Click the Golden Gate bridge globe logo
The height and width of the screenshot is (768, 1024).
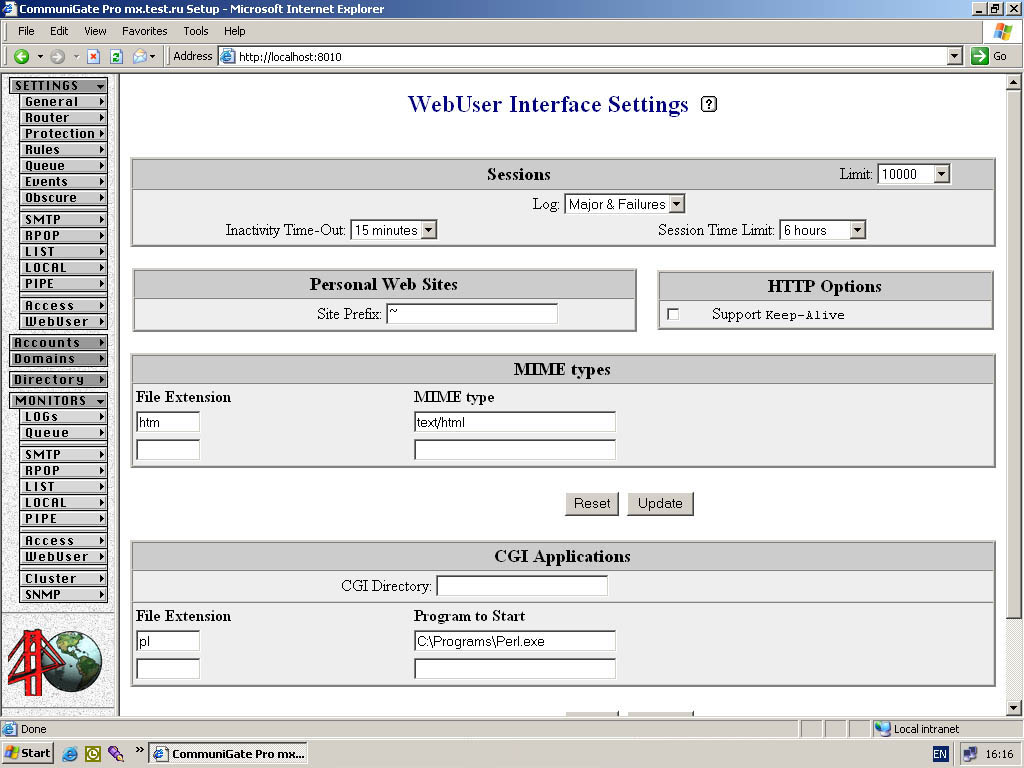tap(55, 662)
